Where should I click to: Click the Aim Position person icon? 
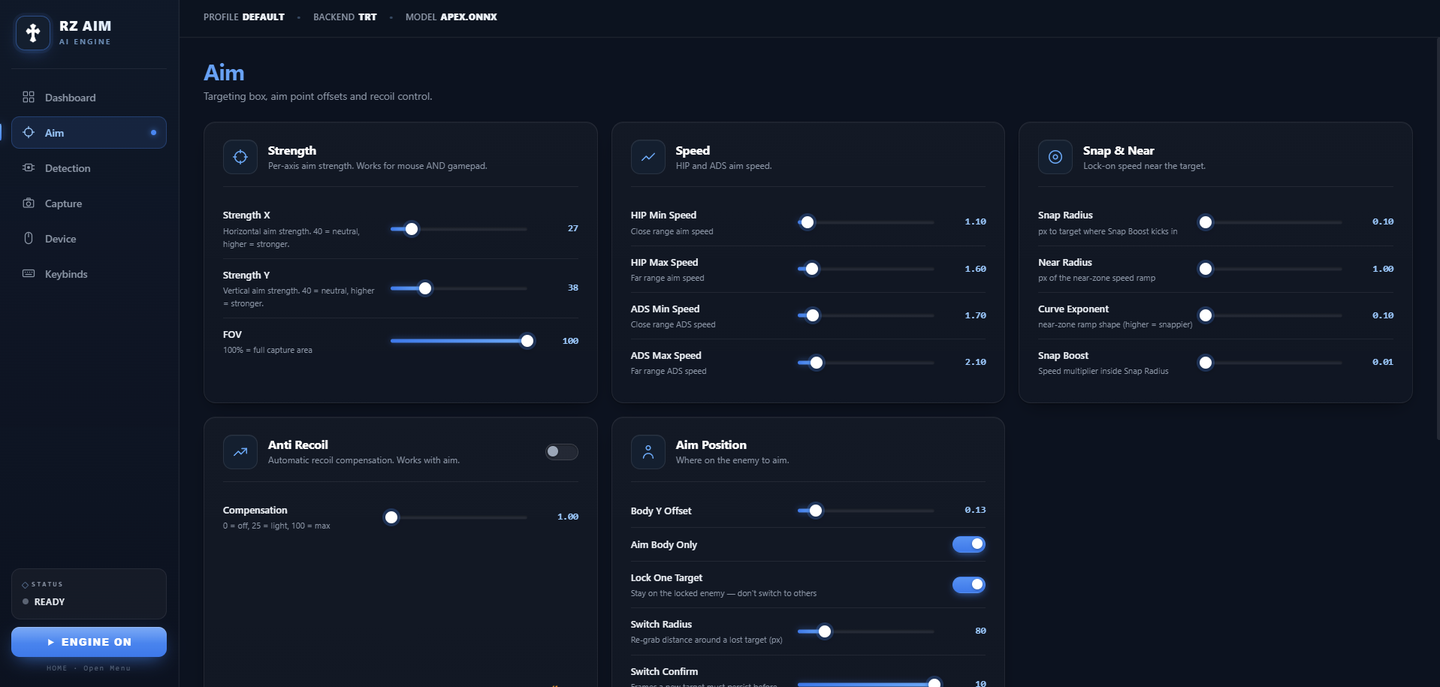[648, 452]
